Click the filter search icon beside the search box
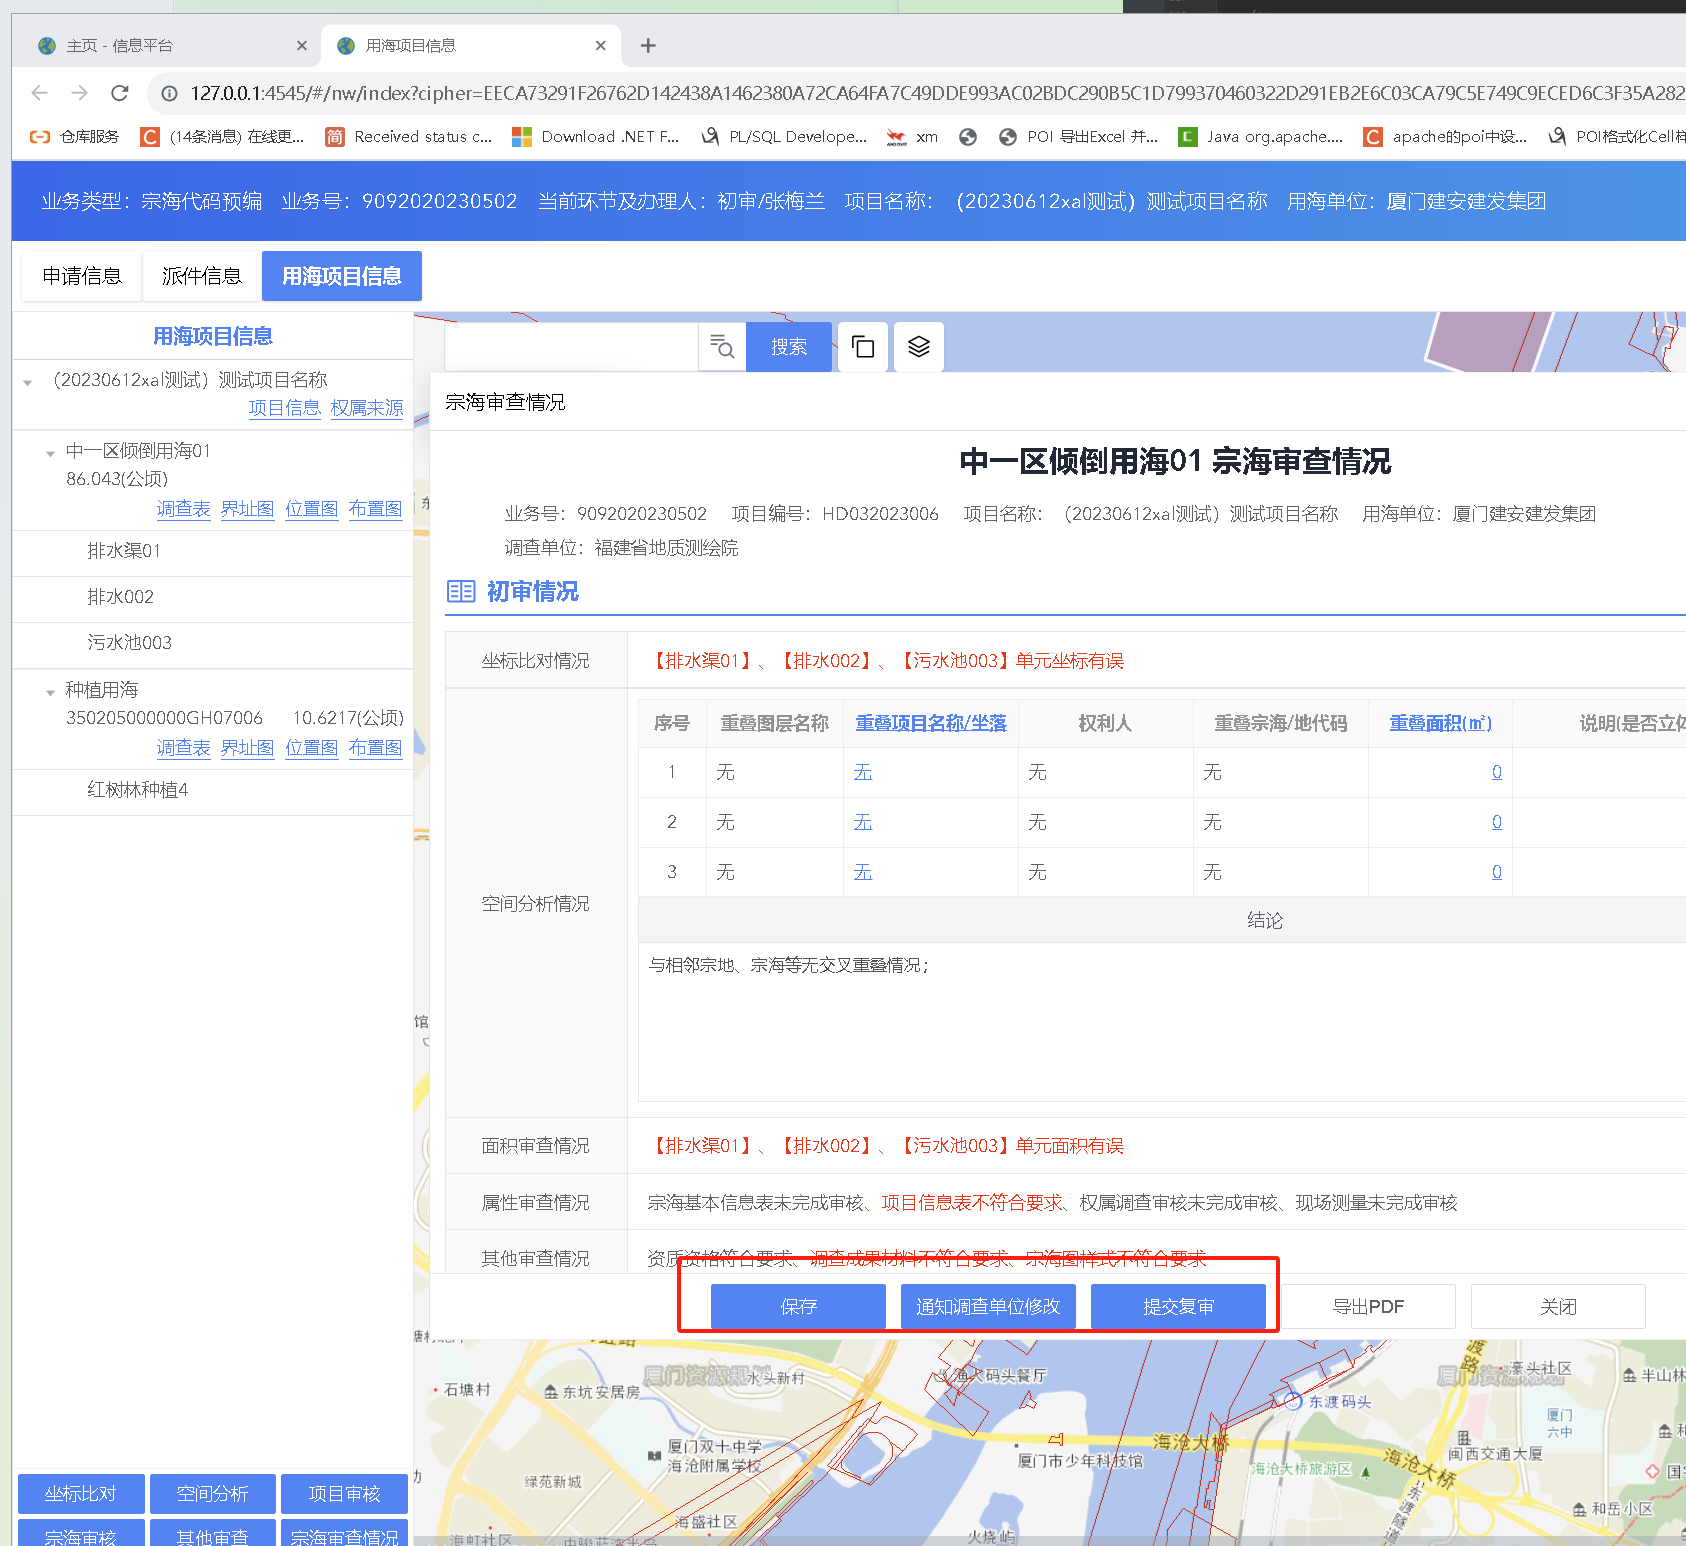The image size is (1686, 1546). coord(722,347)
